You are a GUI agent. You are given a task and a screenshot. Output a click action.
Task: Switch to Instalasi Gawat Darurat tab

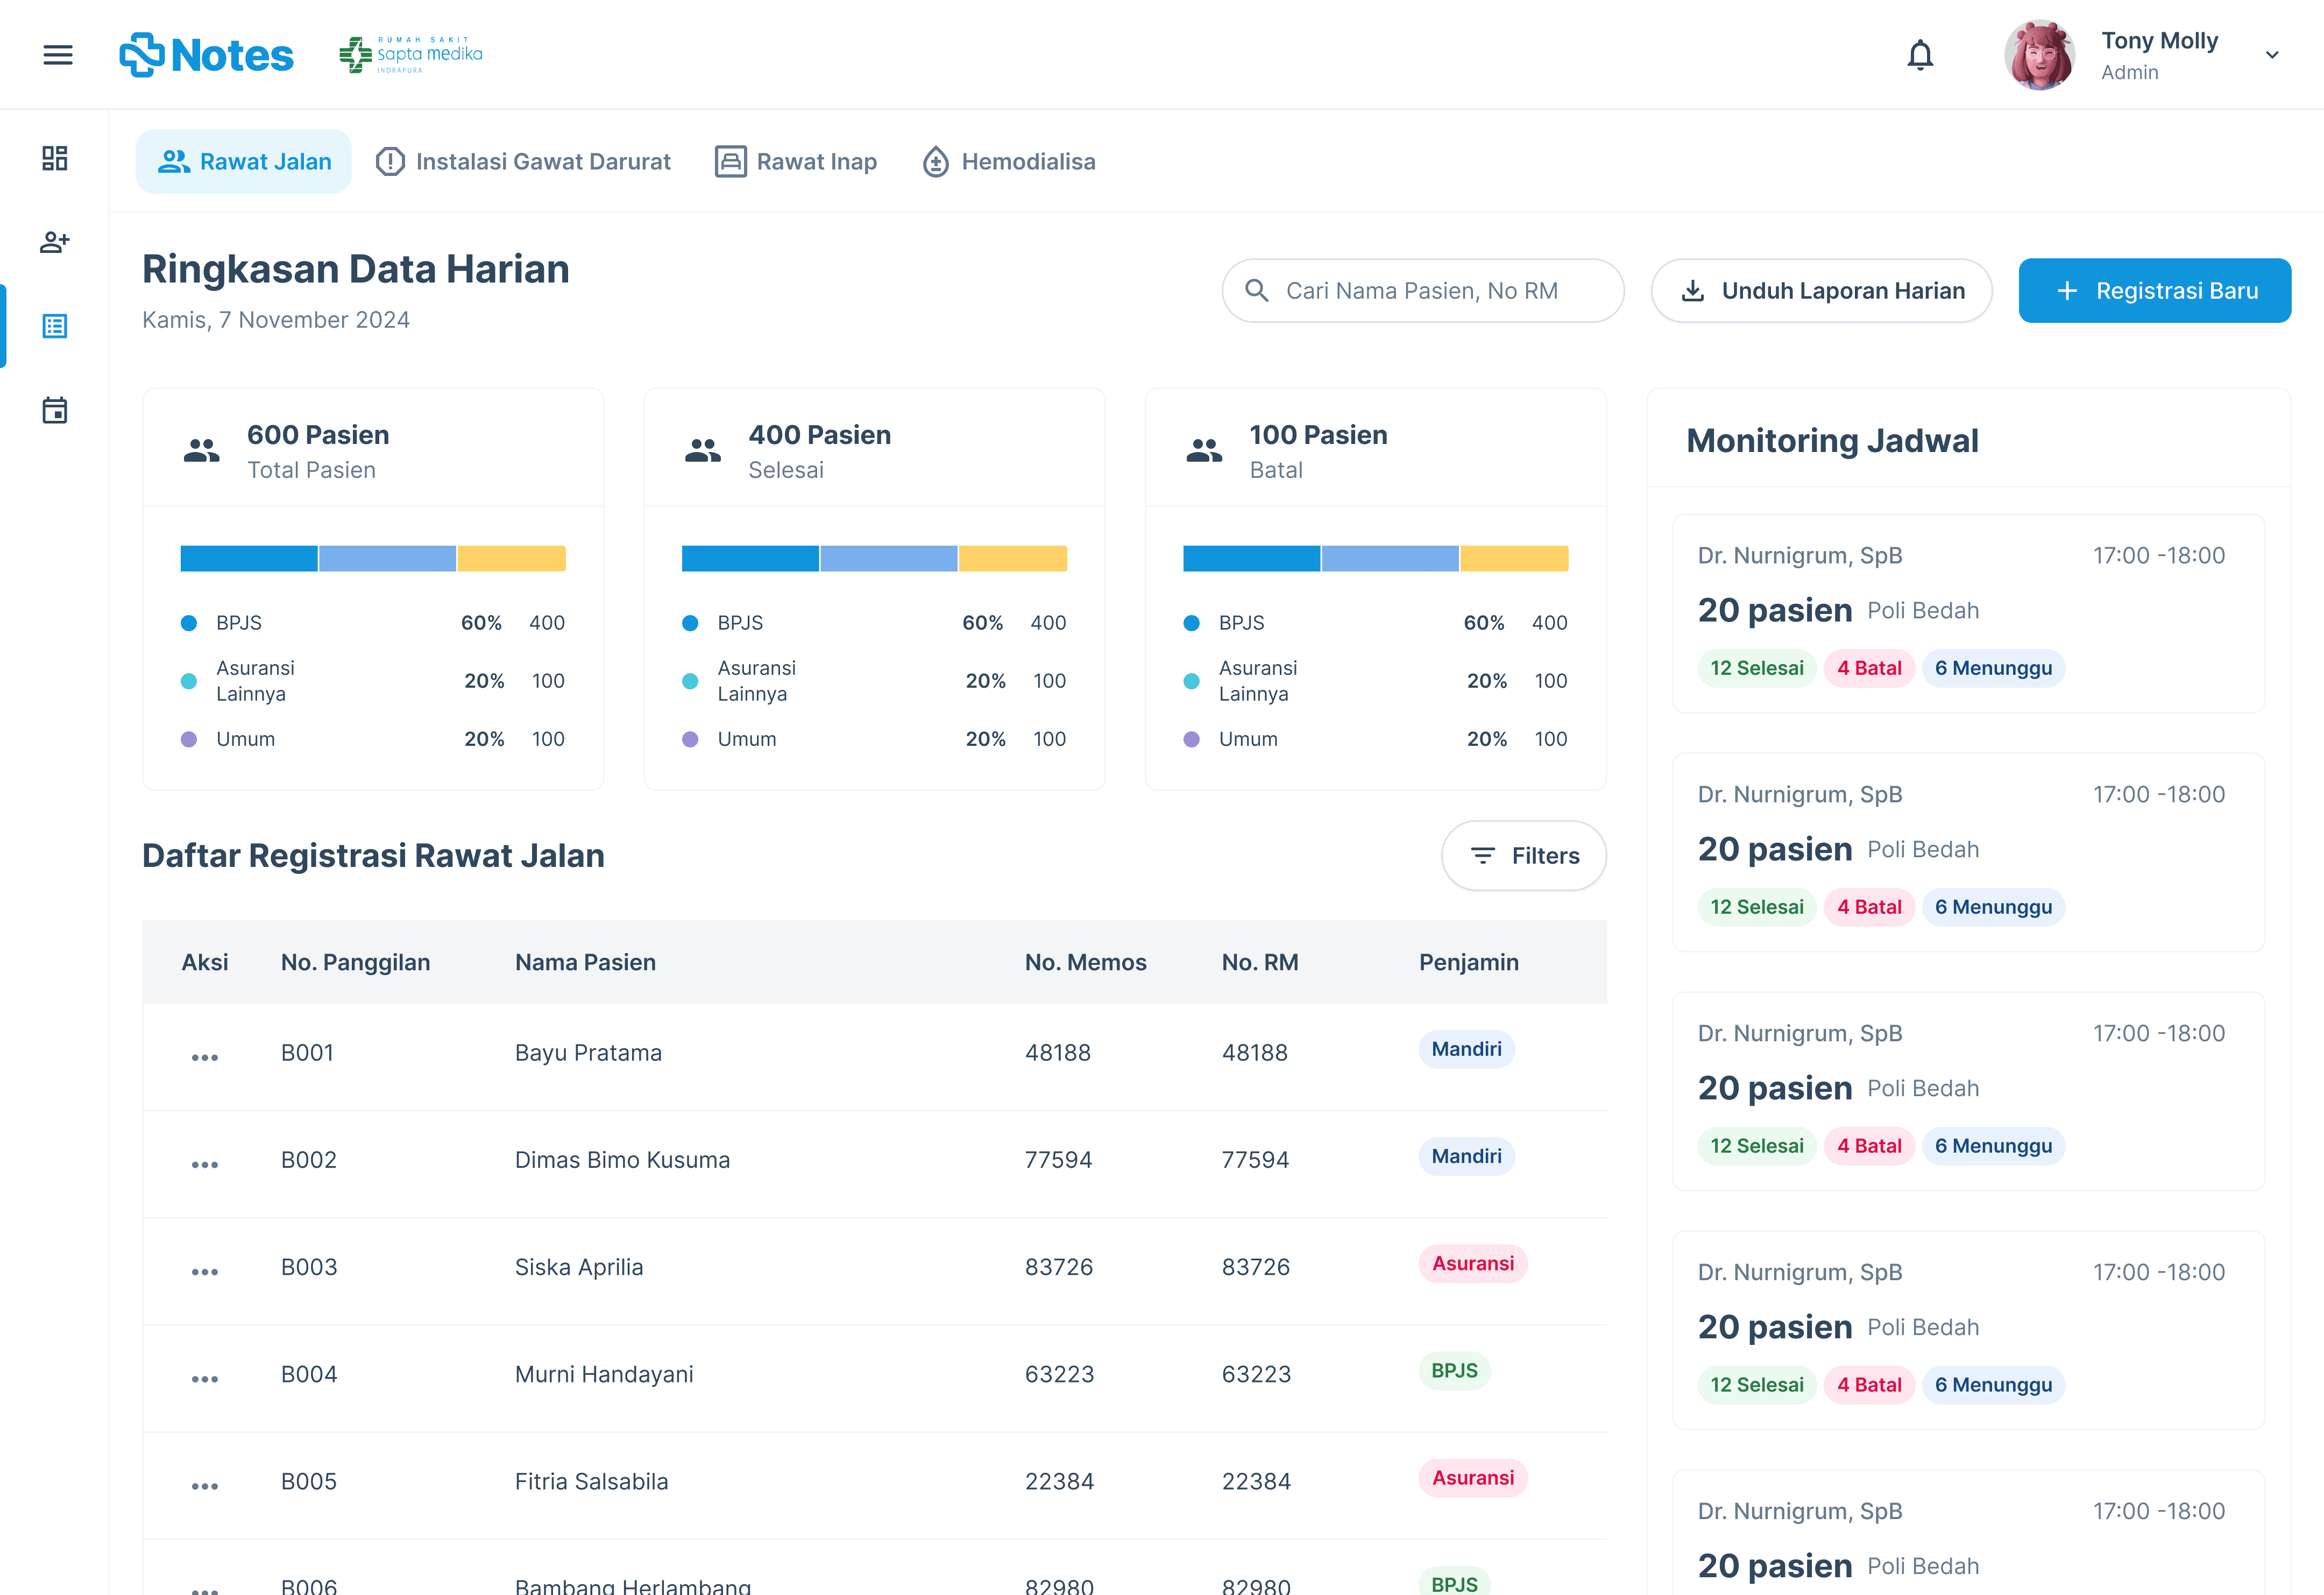(x=523, y=162)
